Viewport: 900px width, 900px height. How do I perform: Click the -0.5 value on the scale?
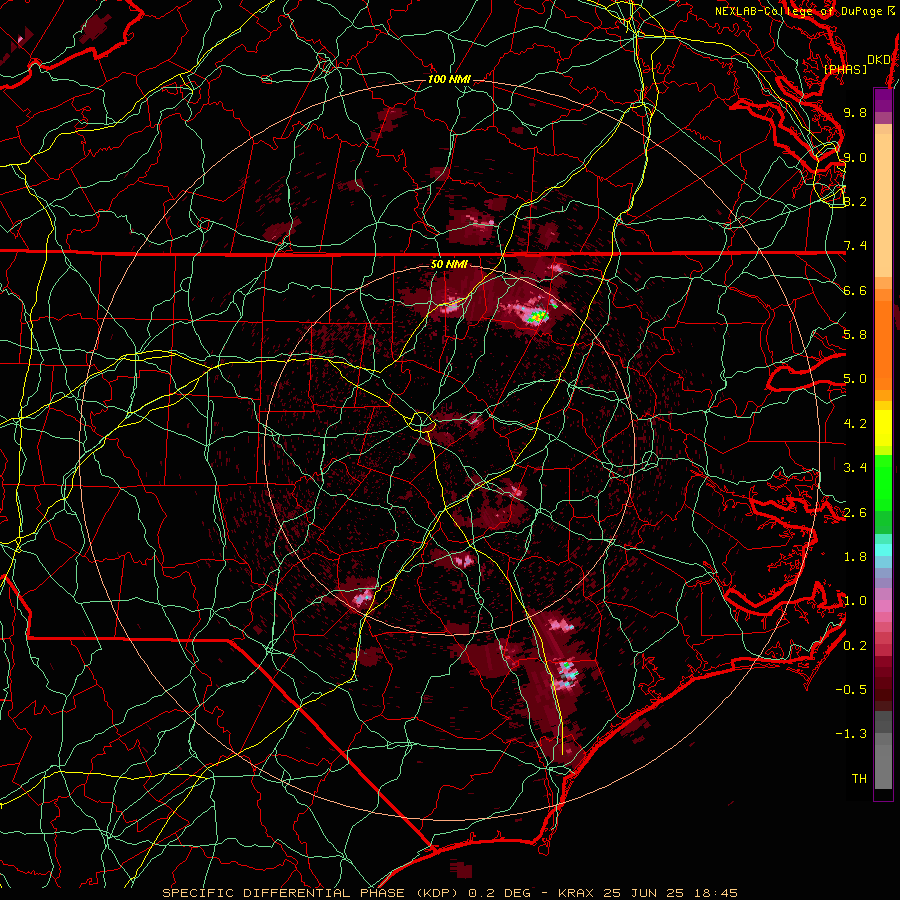(x=851, y=690)
